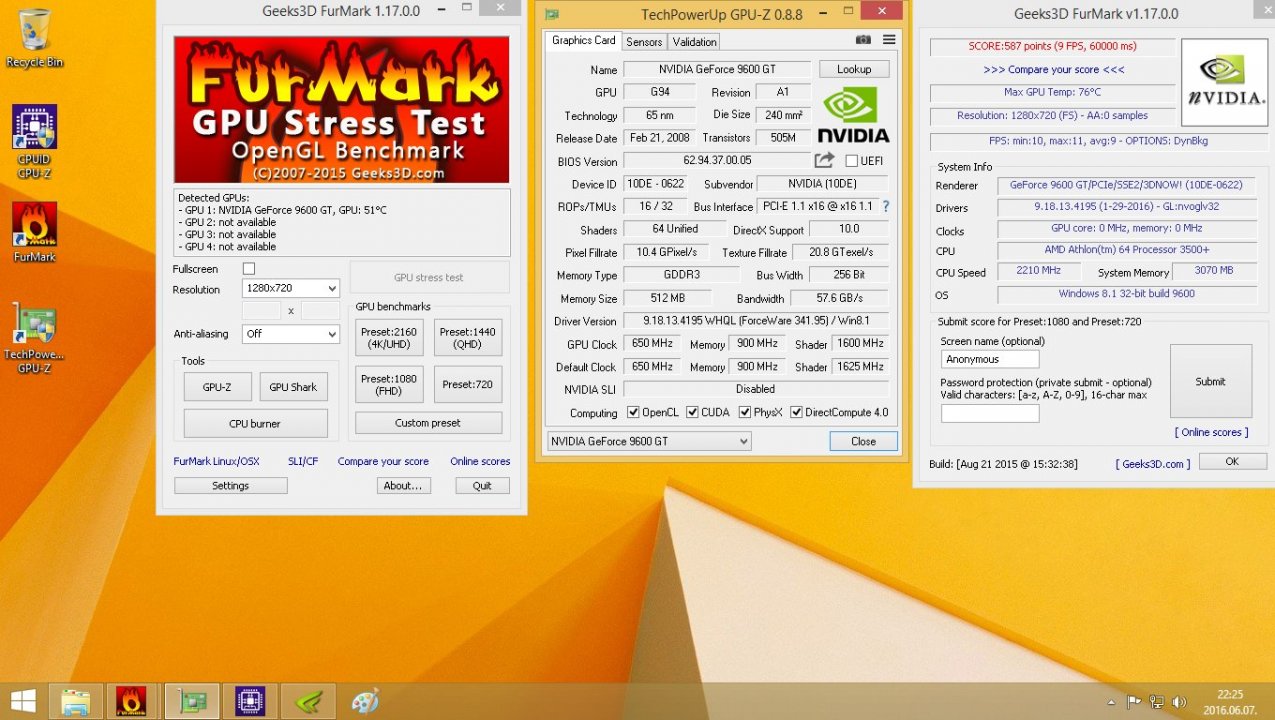Switch to FurMark taskbar icon

[132, 701]
